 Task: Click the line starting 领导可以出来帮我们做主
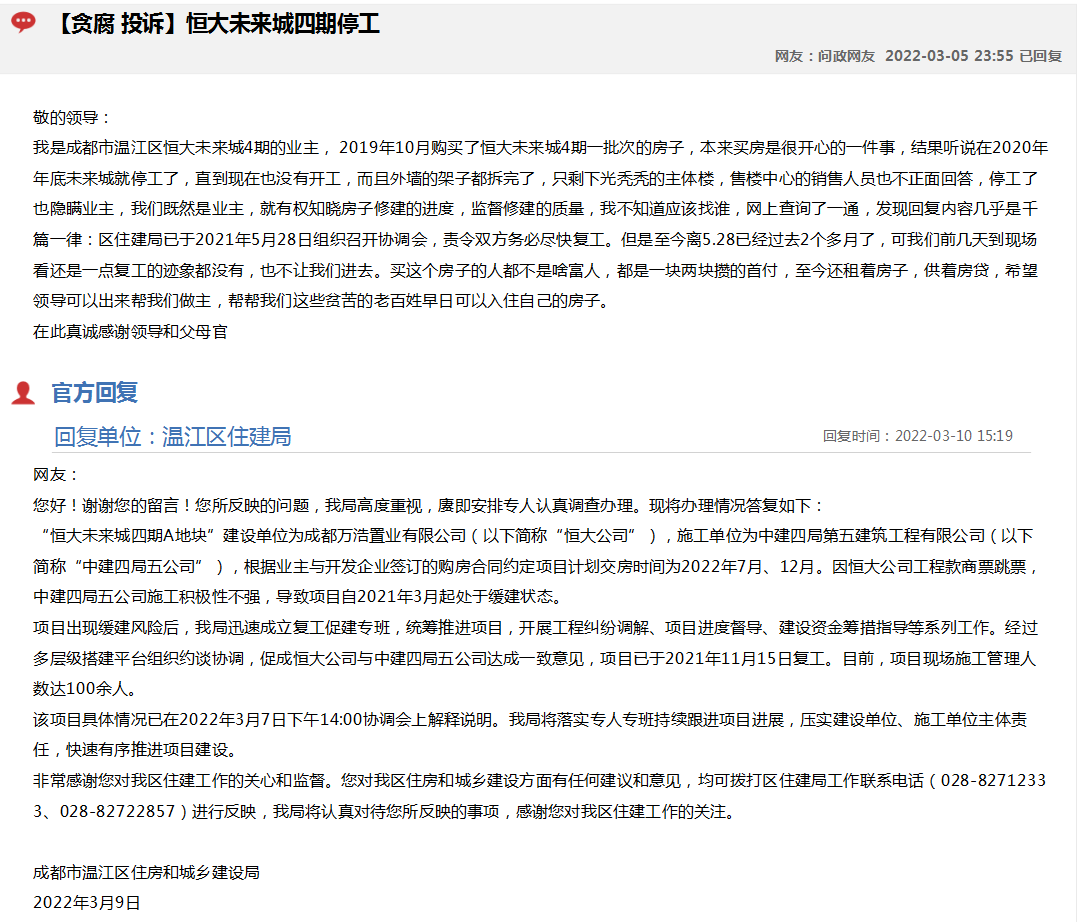323,301
